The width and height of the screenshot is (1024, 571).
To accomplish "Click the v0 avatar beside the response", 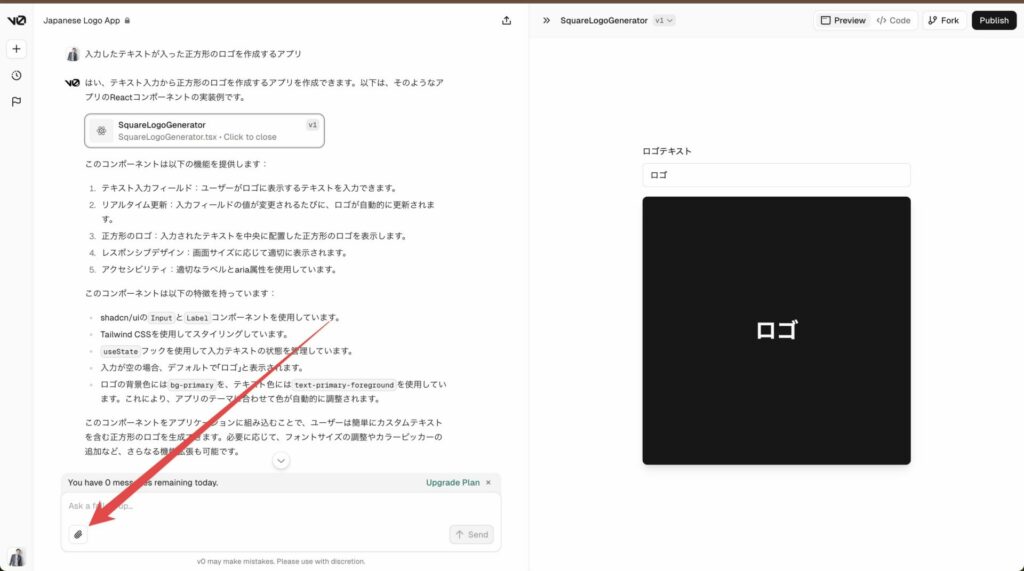I will (72, 83).
